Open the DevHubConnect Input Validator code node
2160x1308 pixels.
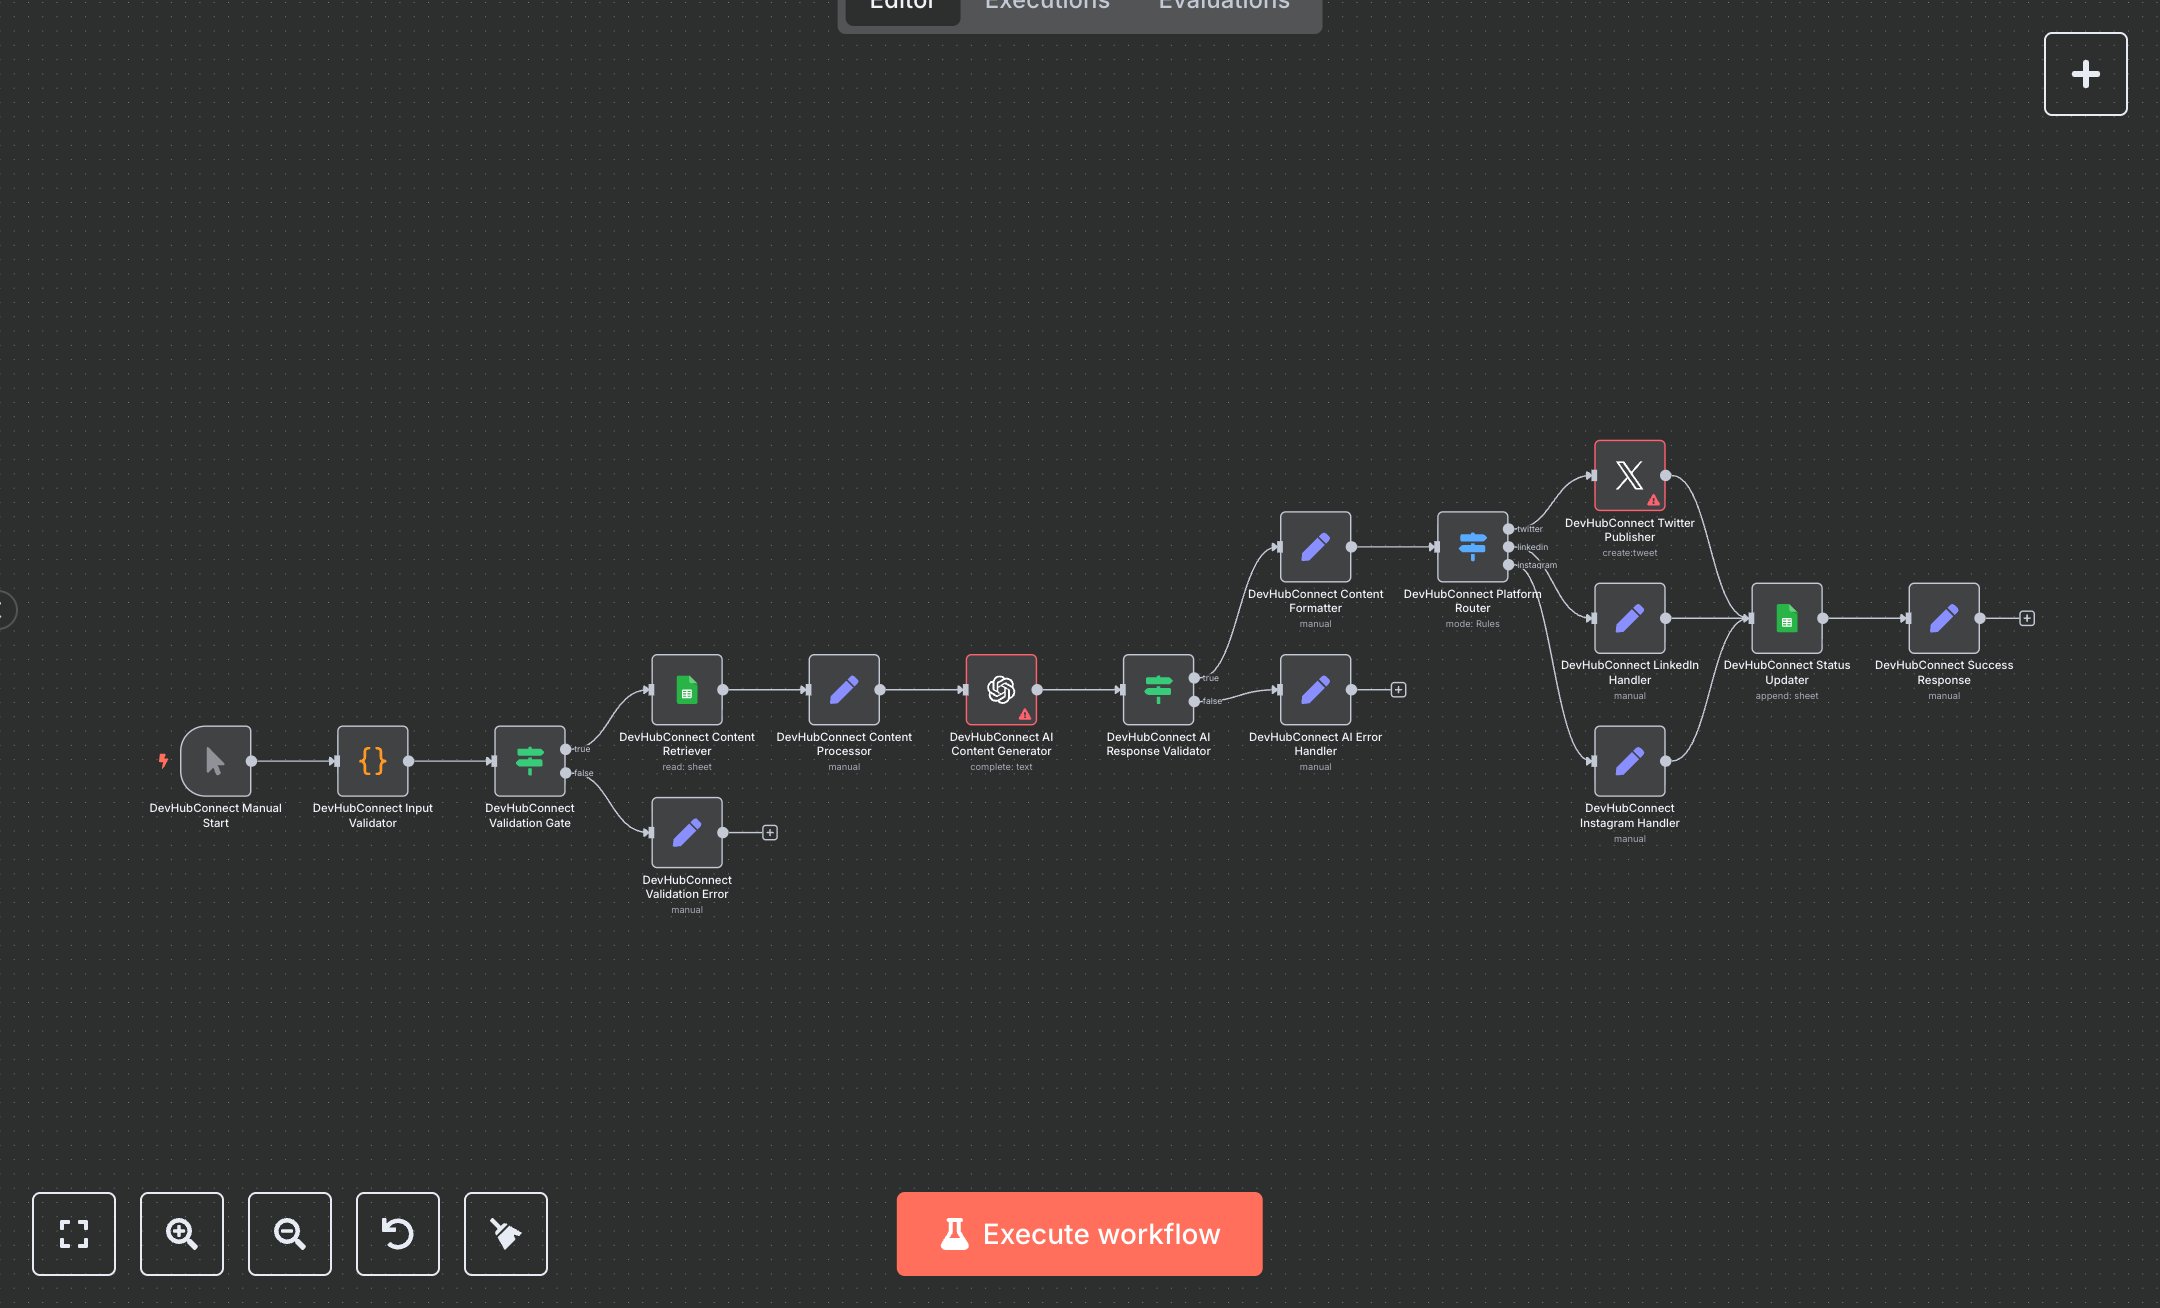pos(372,761)
